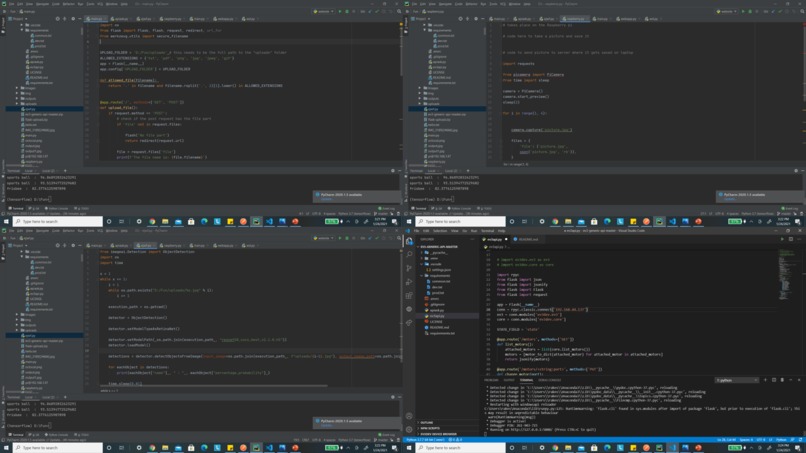Close the VS Code terminal panel
Image resolution: width=806 pixels, height=453 pixels.
point(799,380)
